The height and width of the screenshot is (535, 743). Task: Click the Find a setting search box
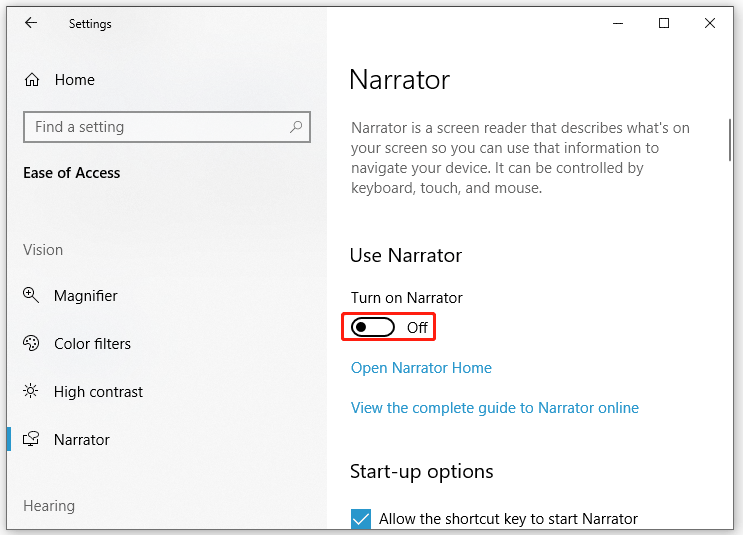[x=167, y=127]
